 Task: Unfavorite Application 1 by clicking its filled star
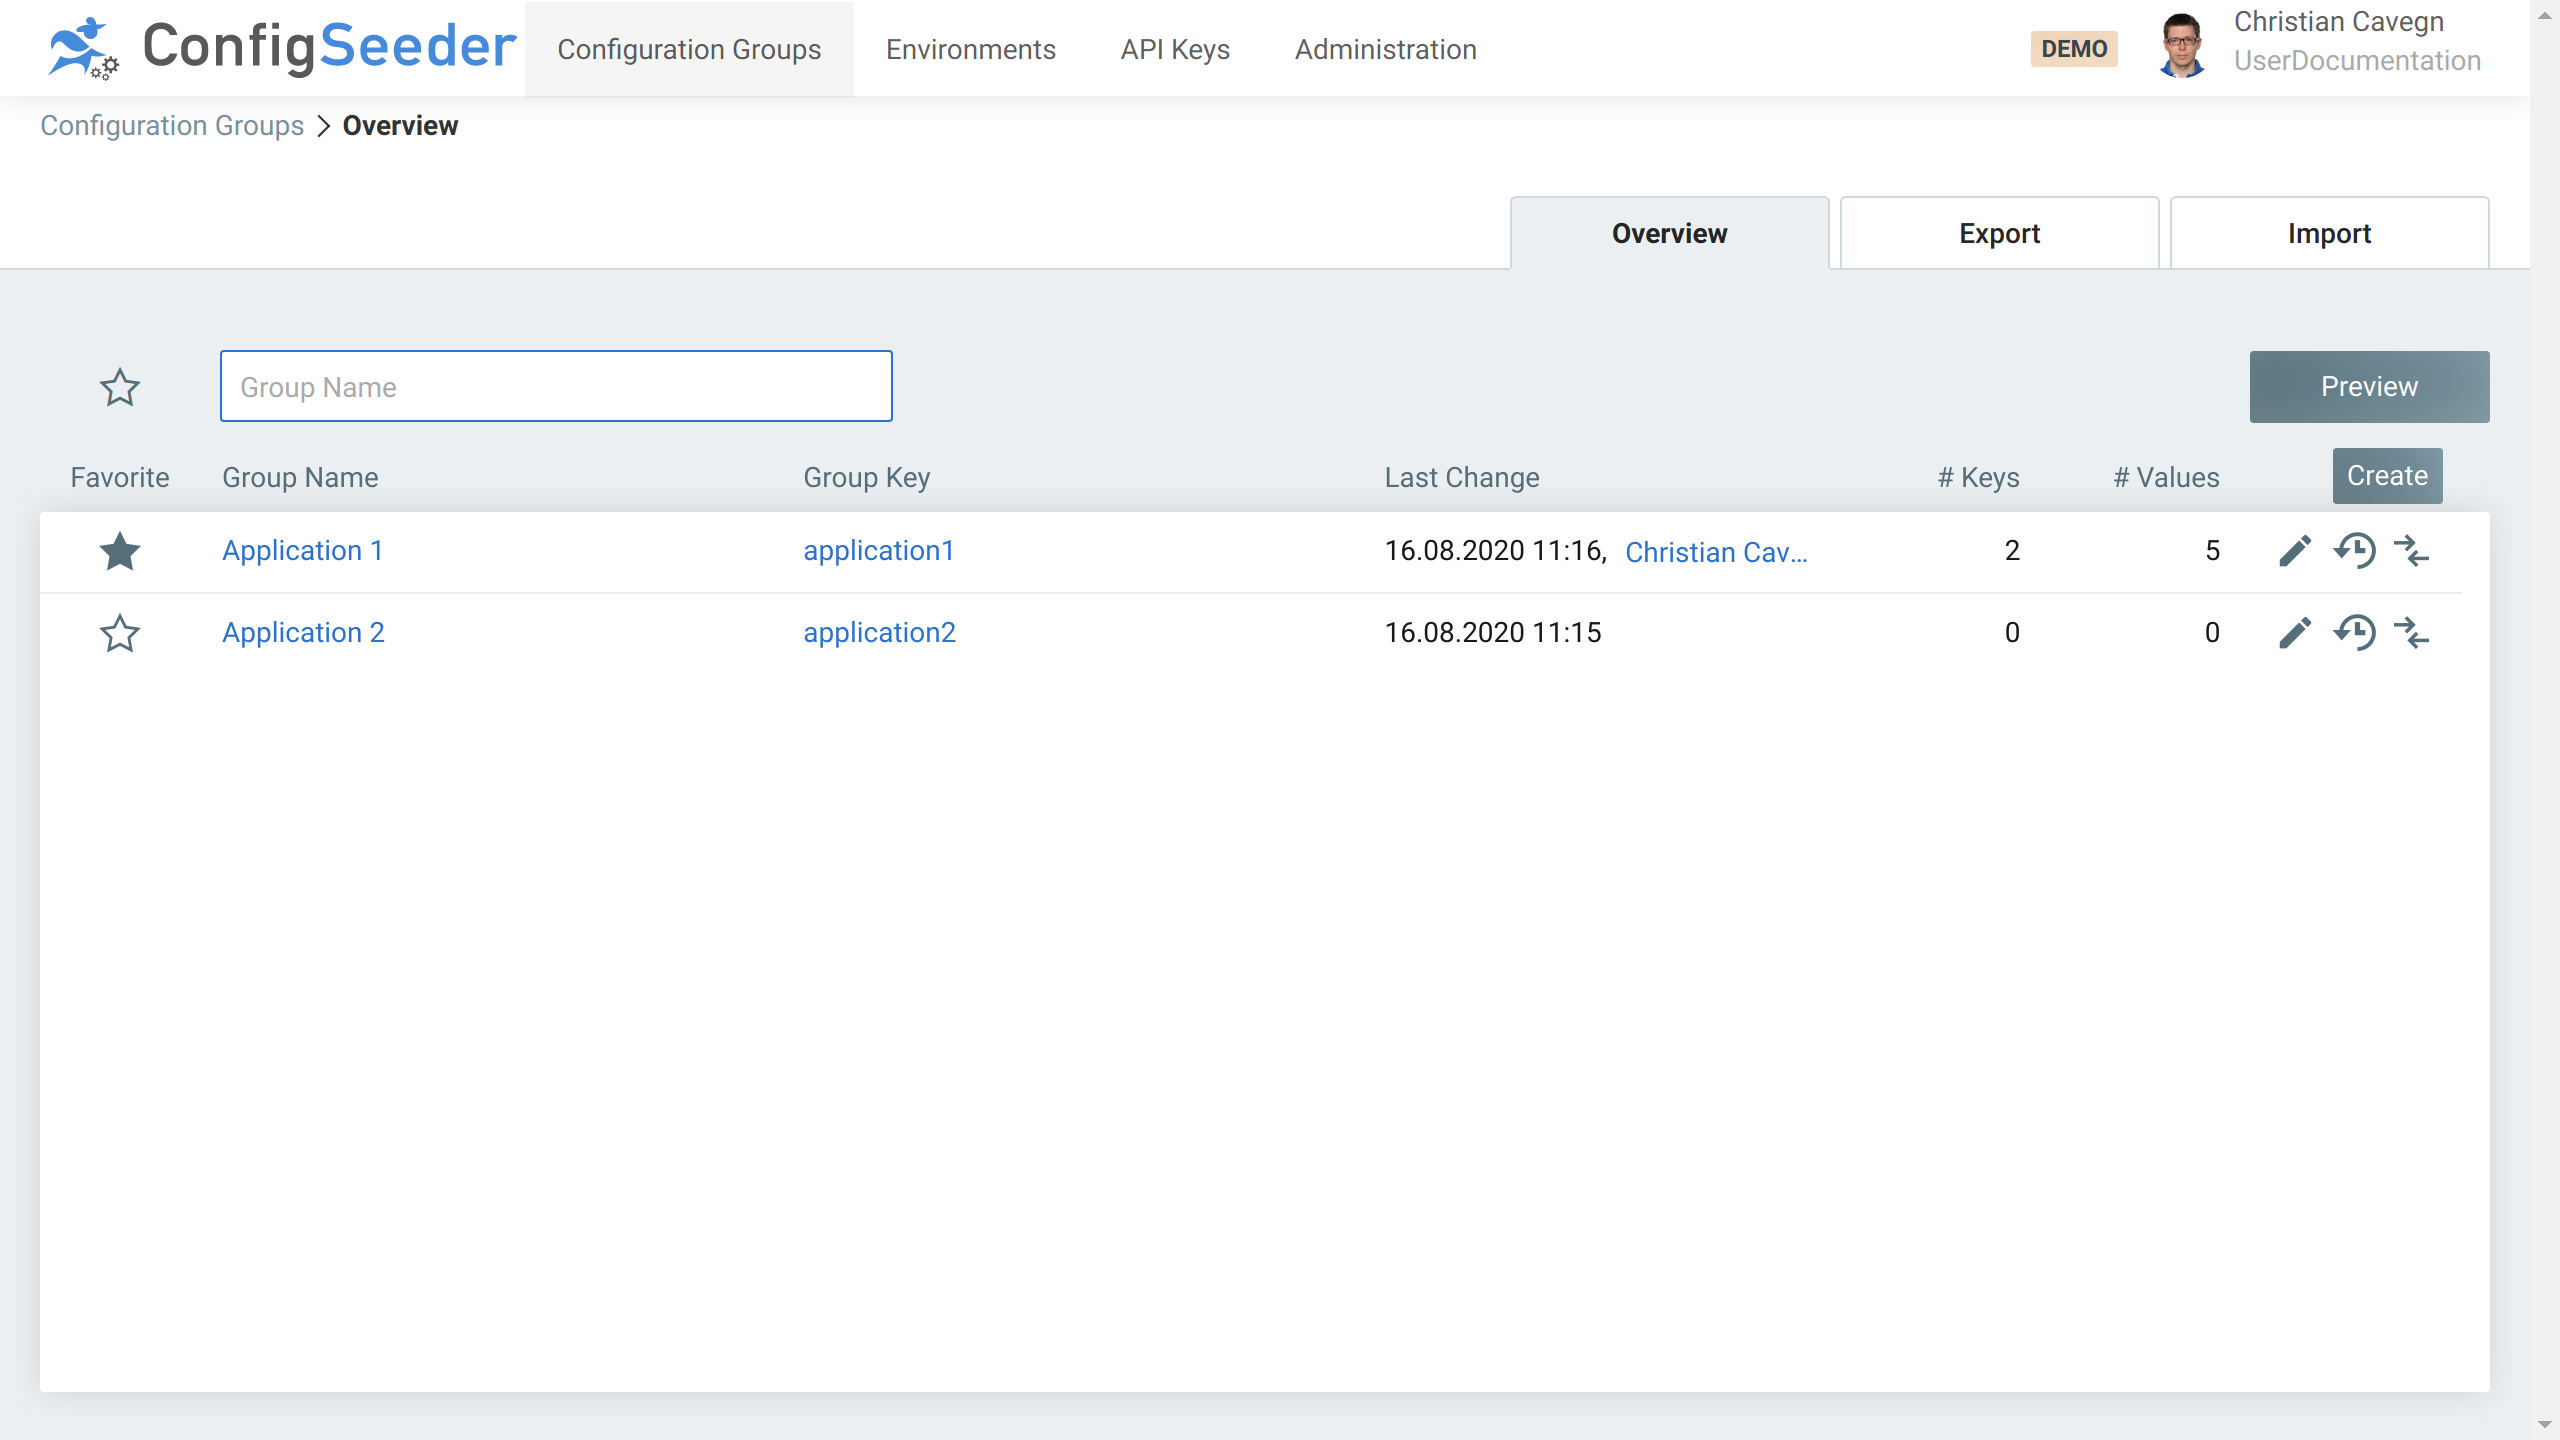tap(120, 551)
